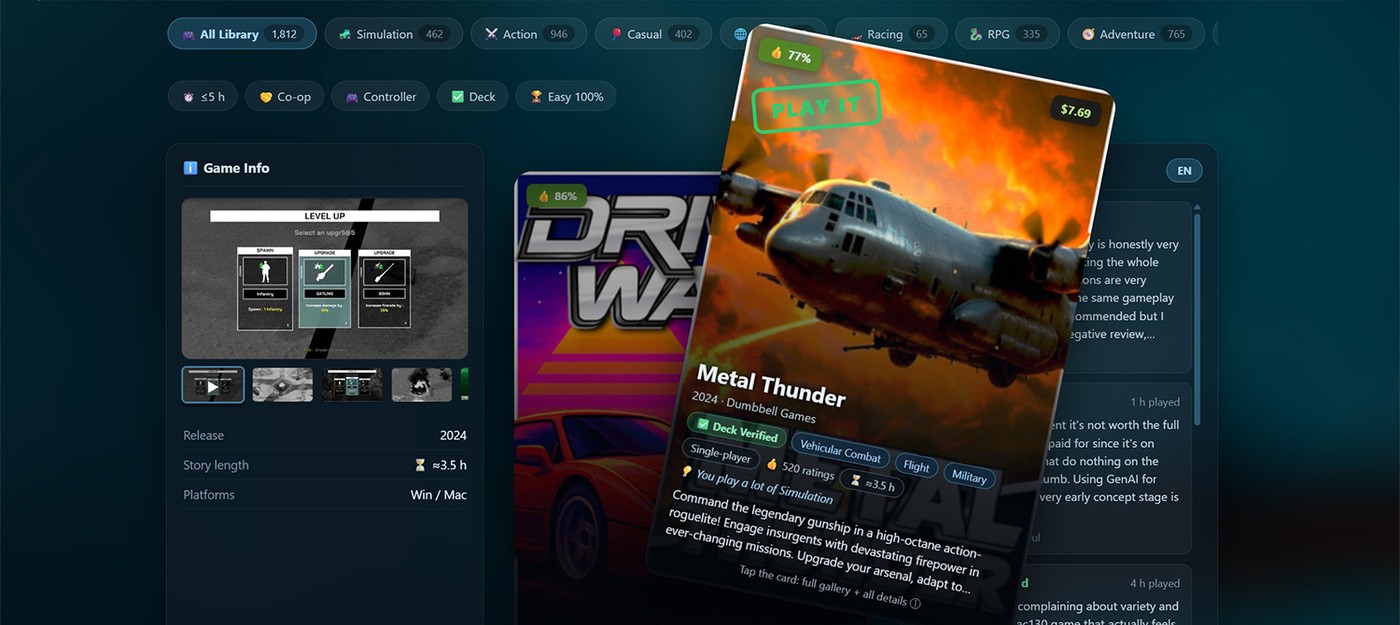Click the lightbulb 'You play a lot of Simulation' hint
Viewport: 1400px width, 625px height.
757,485
